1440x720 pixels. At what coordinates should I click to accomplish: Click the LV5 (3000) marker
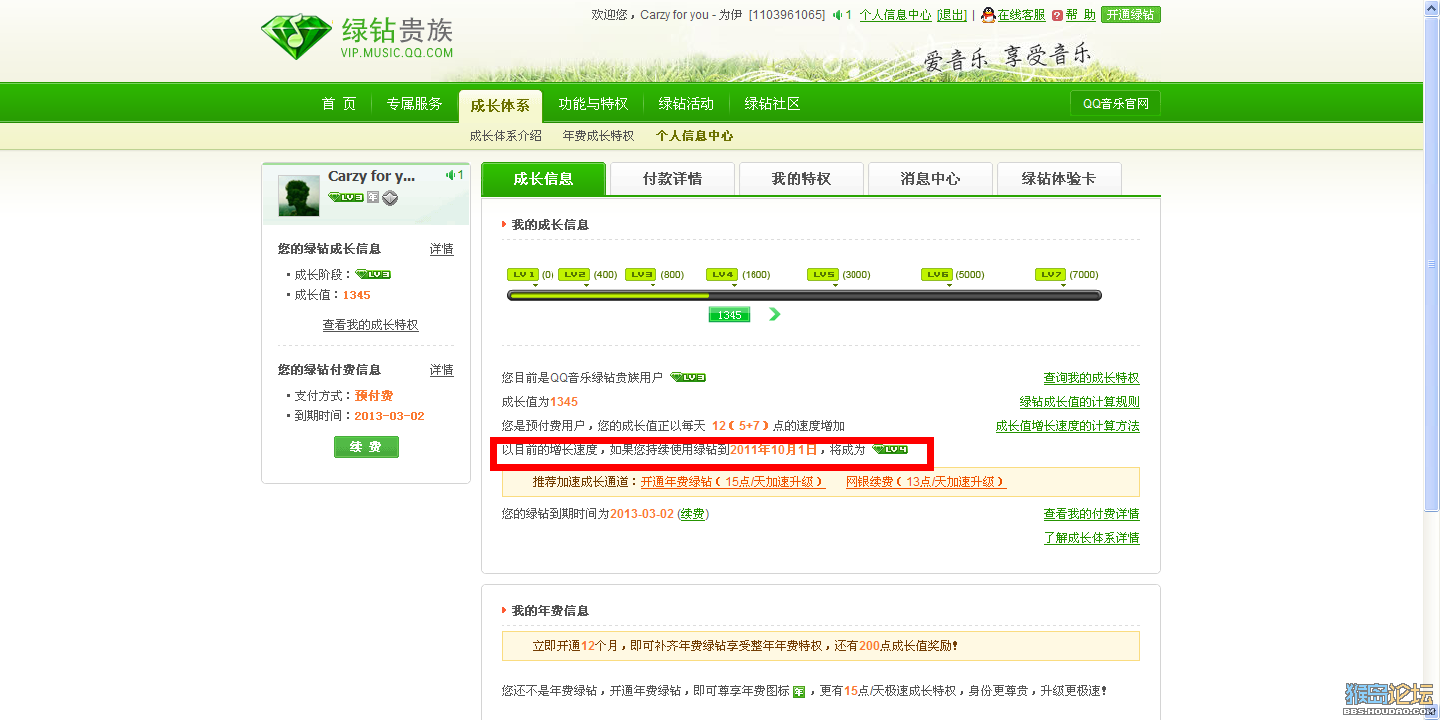(x=823, y=274)
